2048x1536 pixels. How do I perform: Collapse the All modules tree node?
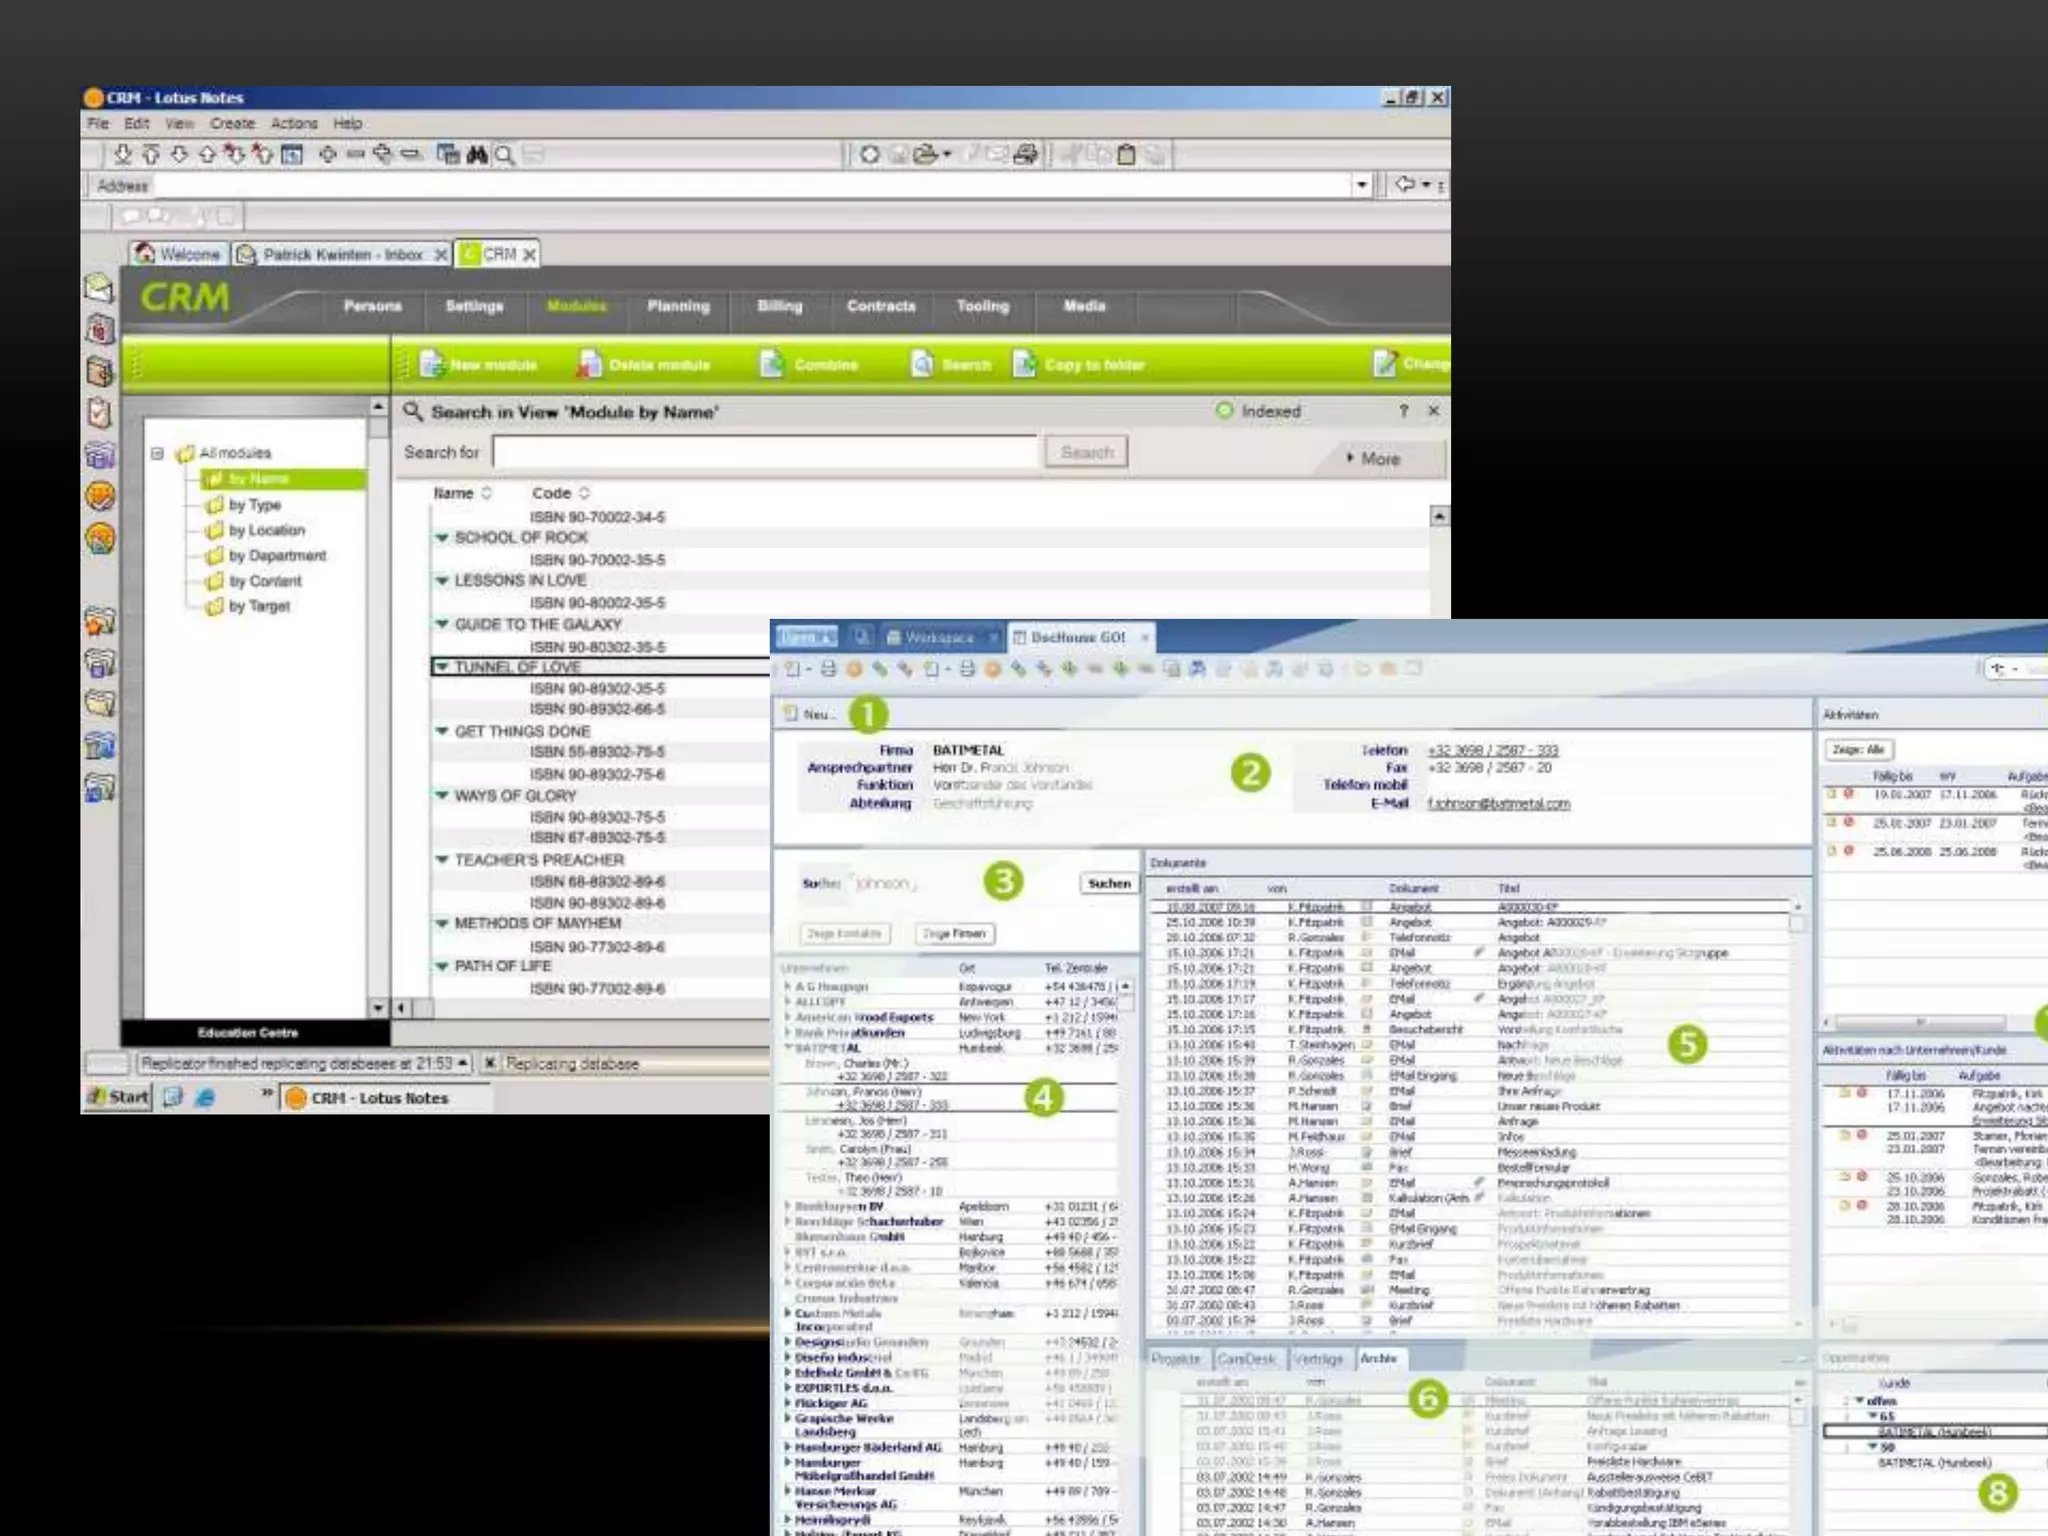158,453
